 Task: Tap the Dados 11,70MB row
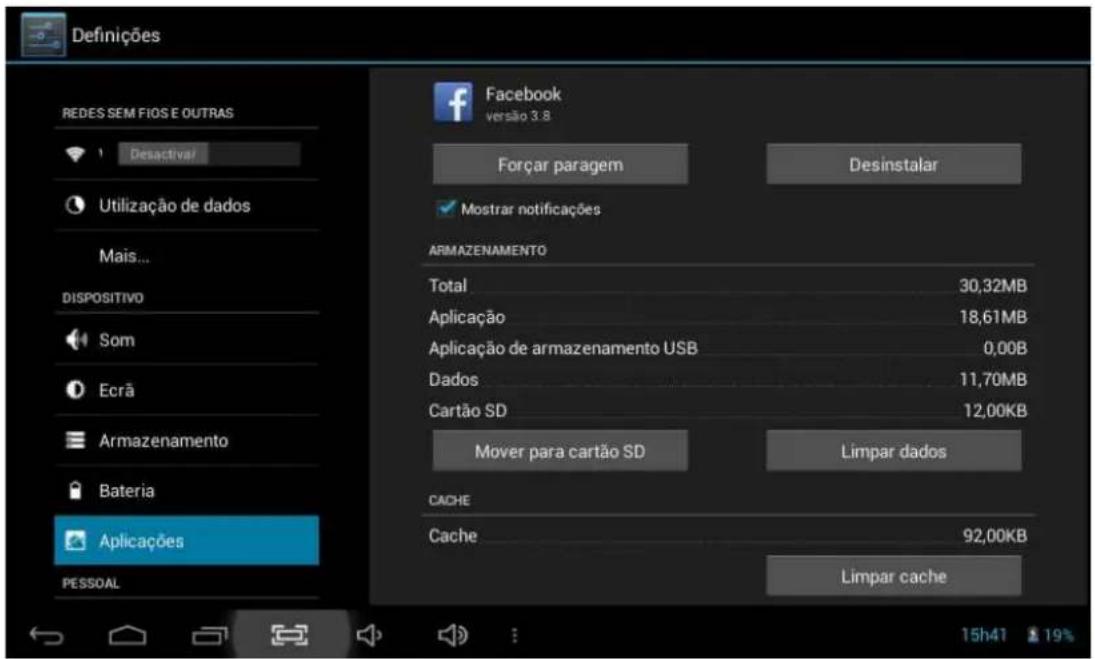728,380
